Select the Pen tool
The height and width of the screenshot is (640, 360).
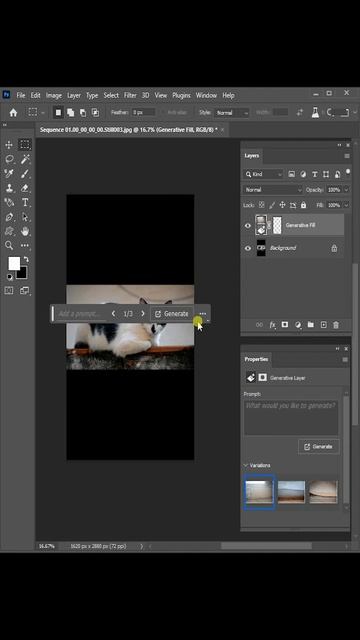point(9,217)
